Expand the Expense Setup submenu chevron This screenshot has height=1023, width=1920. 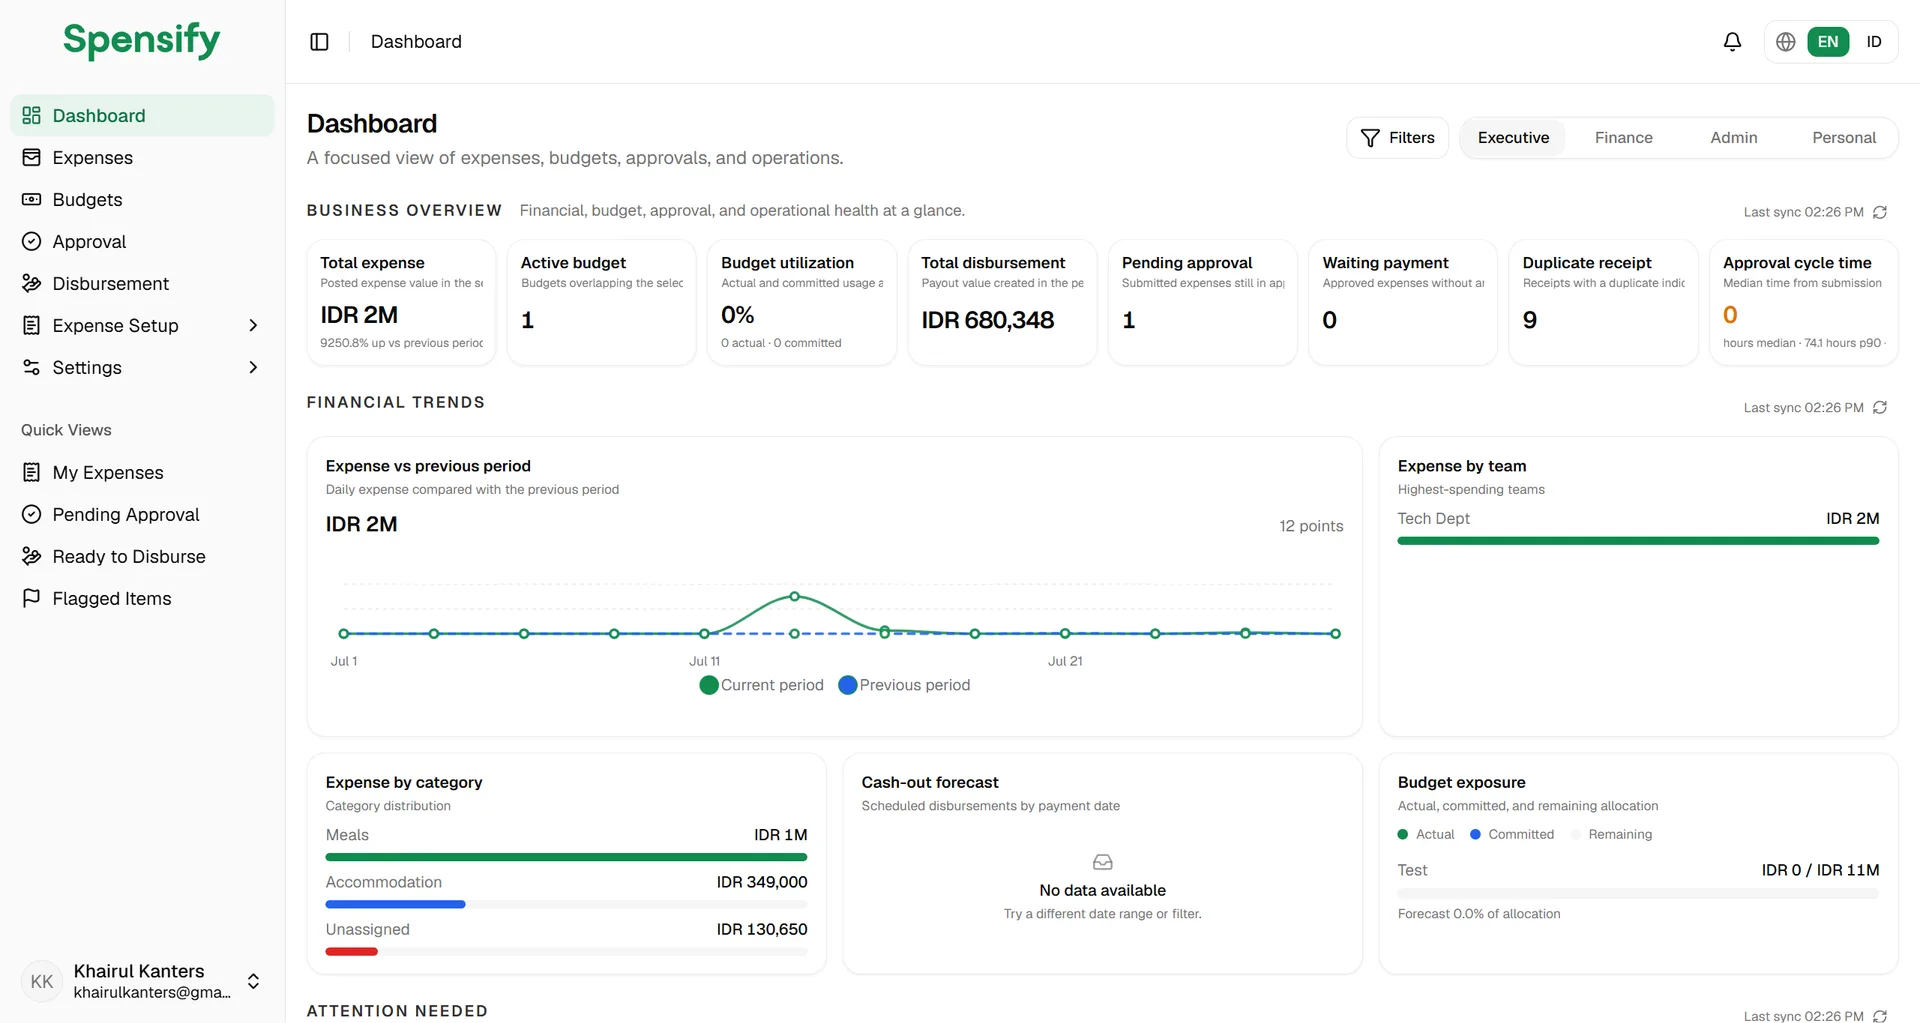(253, 326)
